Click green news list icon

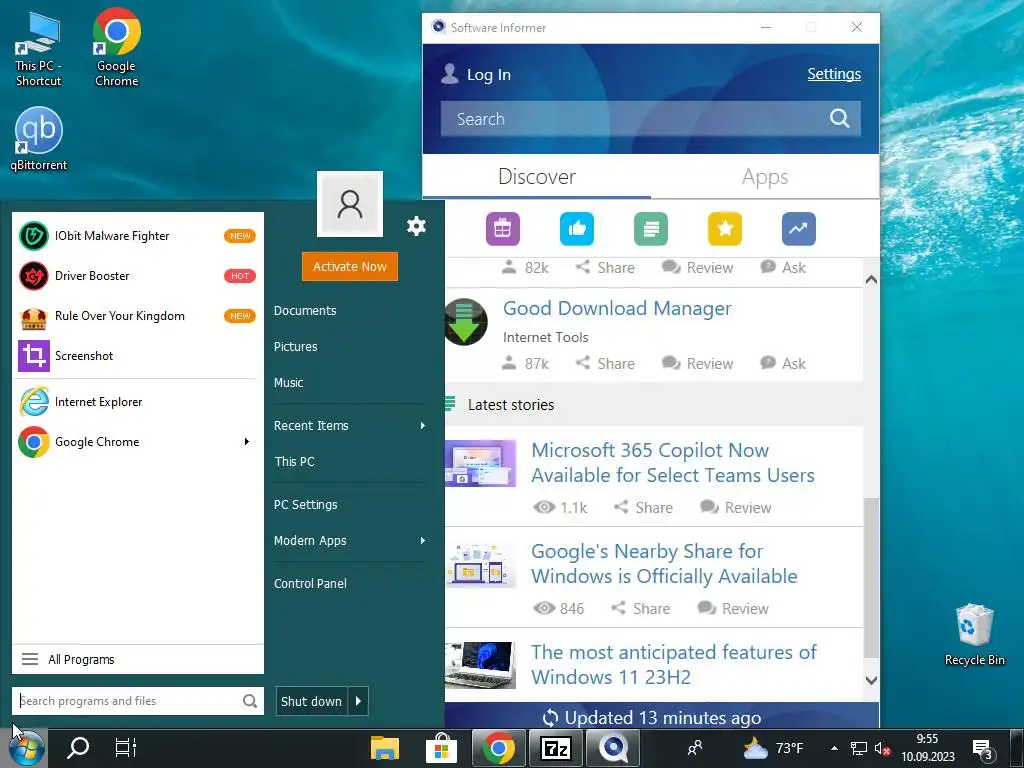[650, 229]
